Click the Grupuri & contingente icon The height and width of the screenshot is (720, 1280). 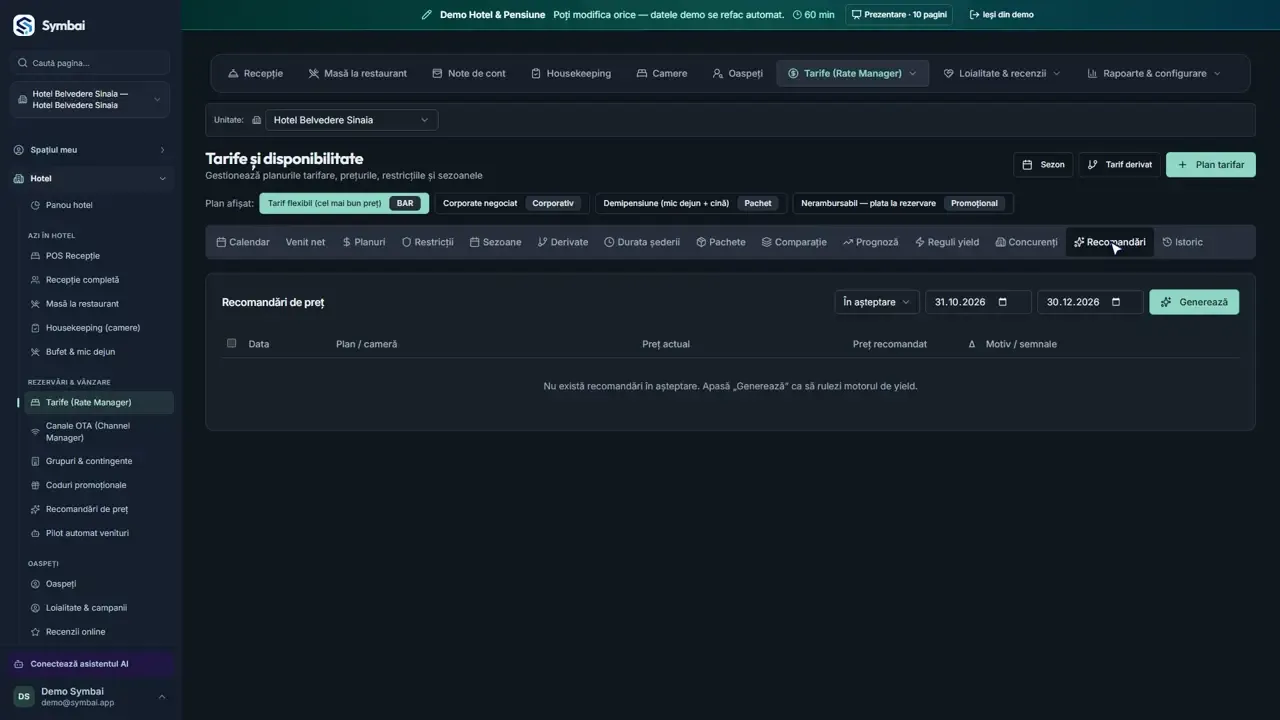36,461
